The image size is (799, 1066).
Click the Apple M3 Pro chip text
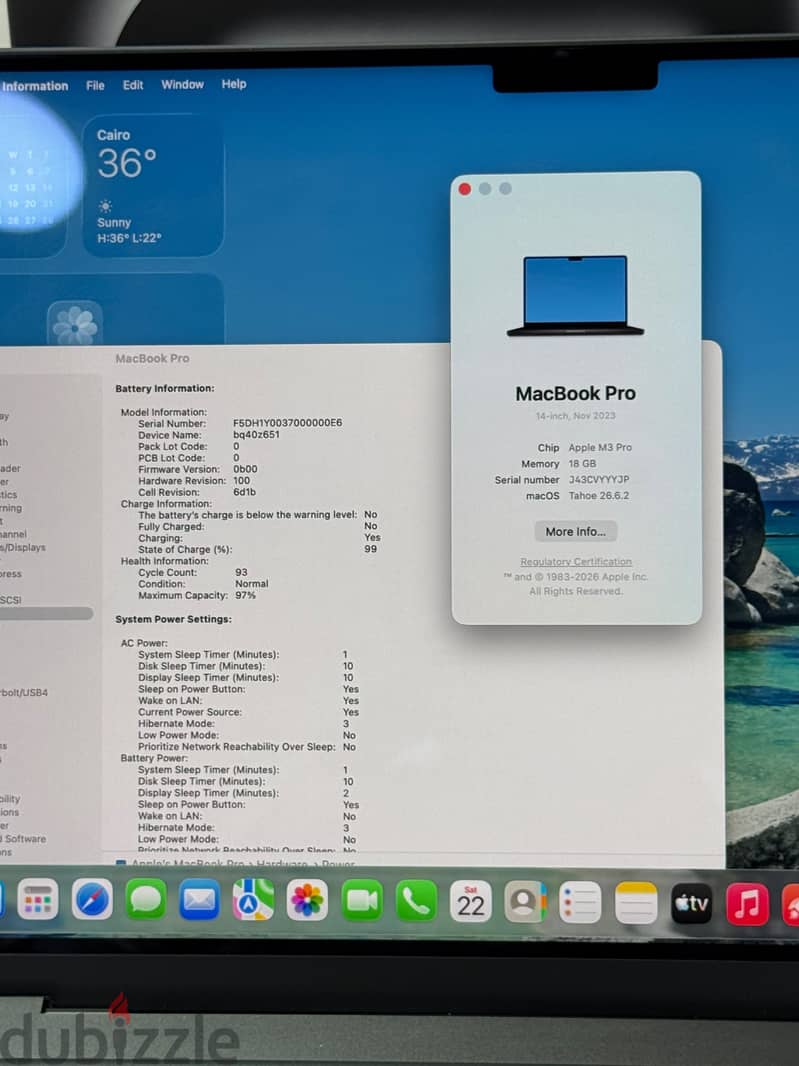coord(600,447)
